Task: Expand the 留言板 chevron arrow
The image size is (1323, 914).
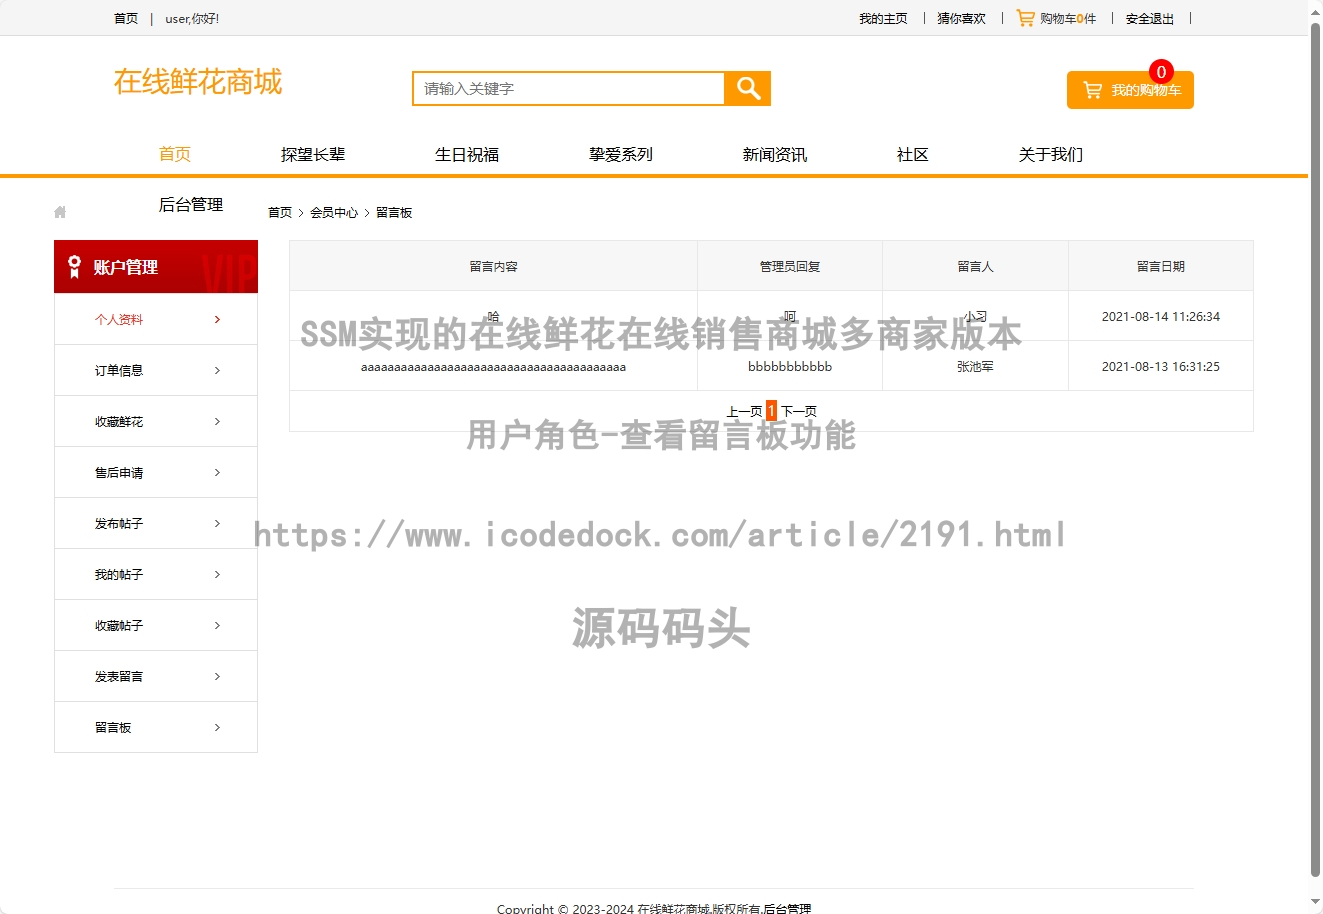Action: (217, 728)
